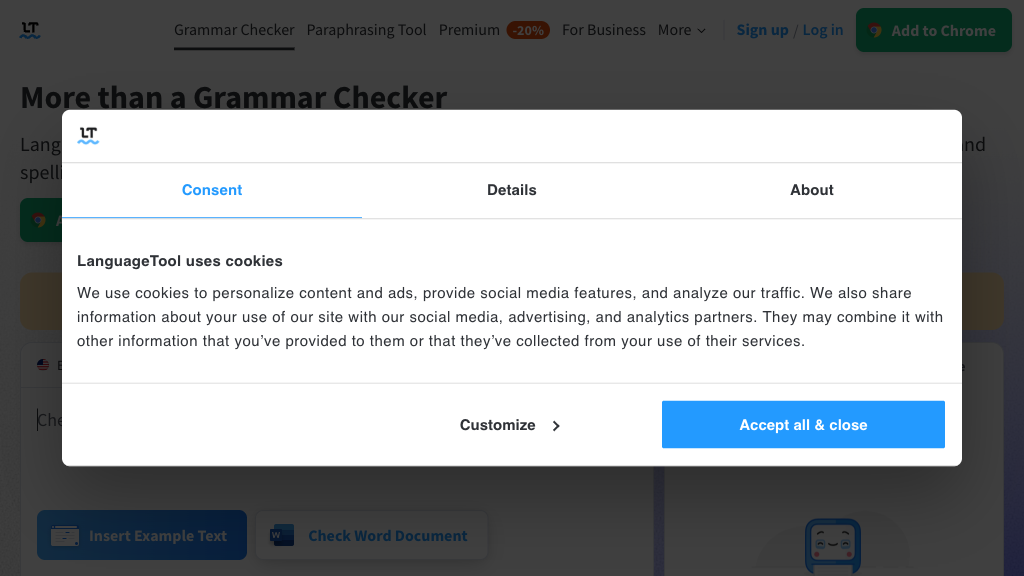Click the Insert Example Text icon
Image resolution: width=1024 pixels, height=576 pixels.
(65, 536)
